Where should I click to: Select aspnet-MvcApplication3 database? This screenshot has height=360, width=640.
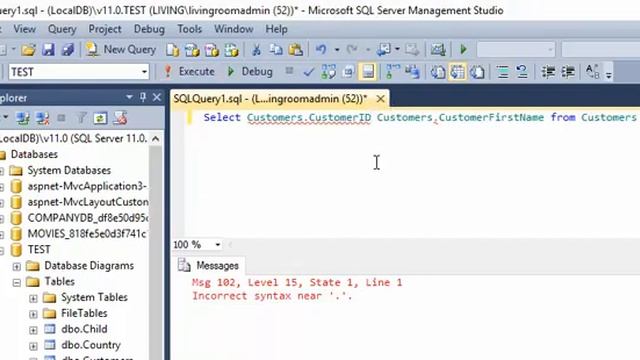click(87, 186)
